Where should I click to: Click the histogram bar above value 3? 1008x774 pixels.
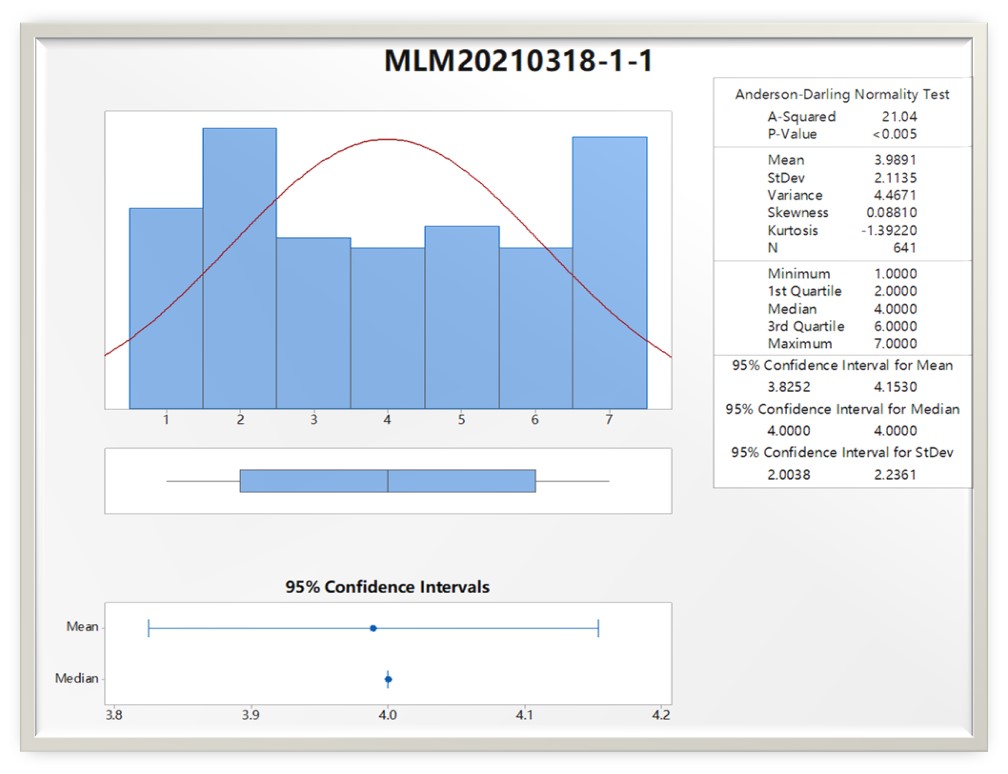tap(313, 323)
